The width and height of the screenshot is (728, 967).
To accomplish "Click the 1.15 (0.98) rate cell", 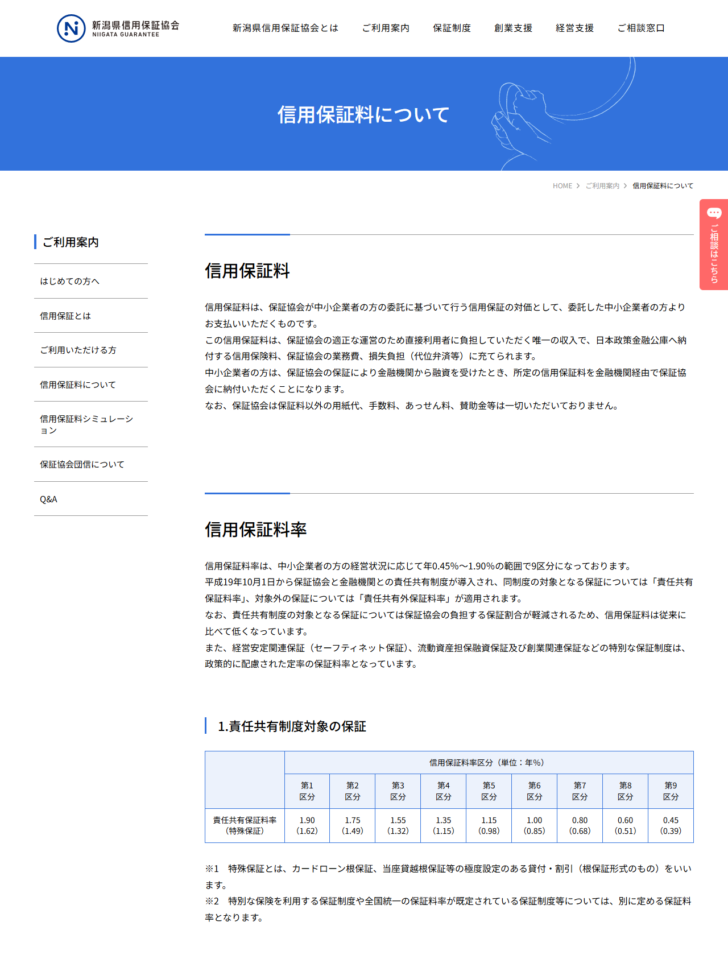I will pyautogui.click(x=489, y=826).
